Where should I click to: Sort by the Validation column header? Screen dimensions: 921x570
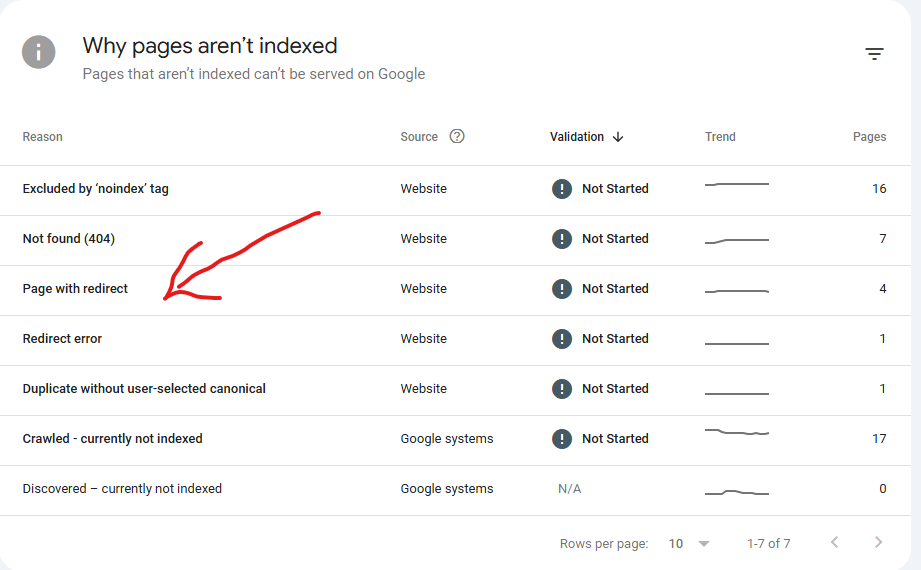pos(577,137)
